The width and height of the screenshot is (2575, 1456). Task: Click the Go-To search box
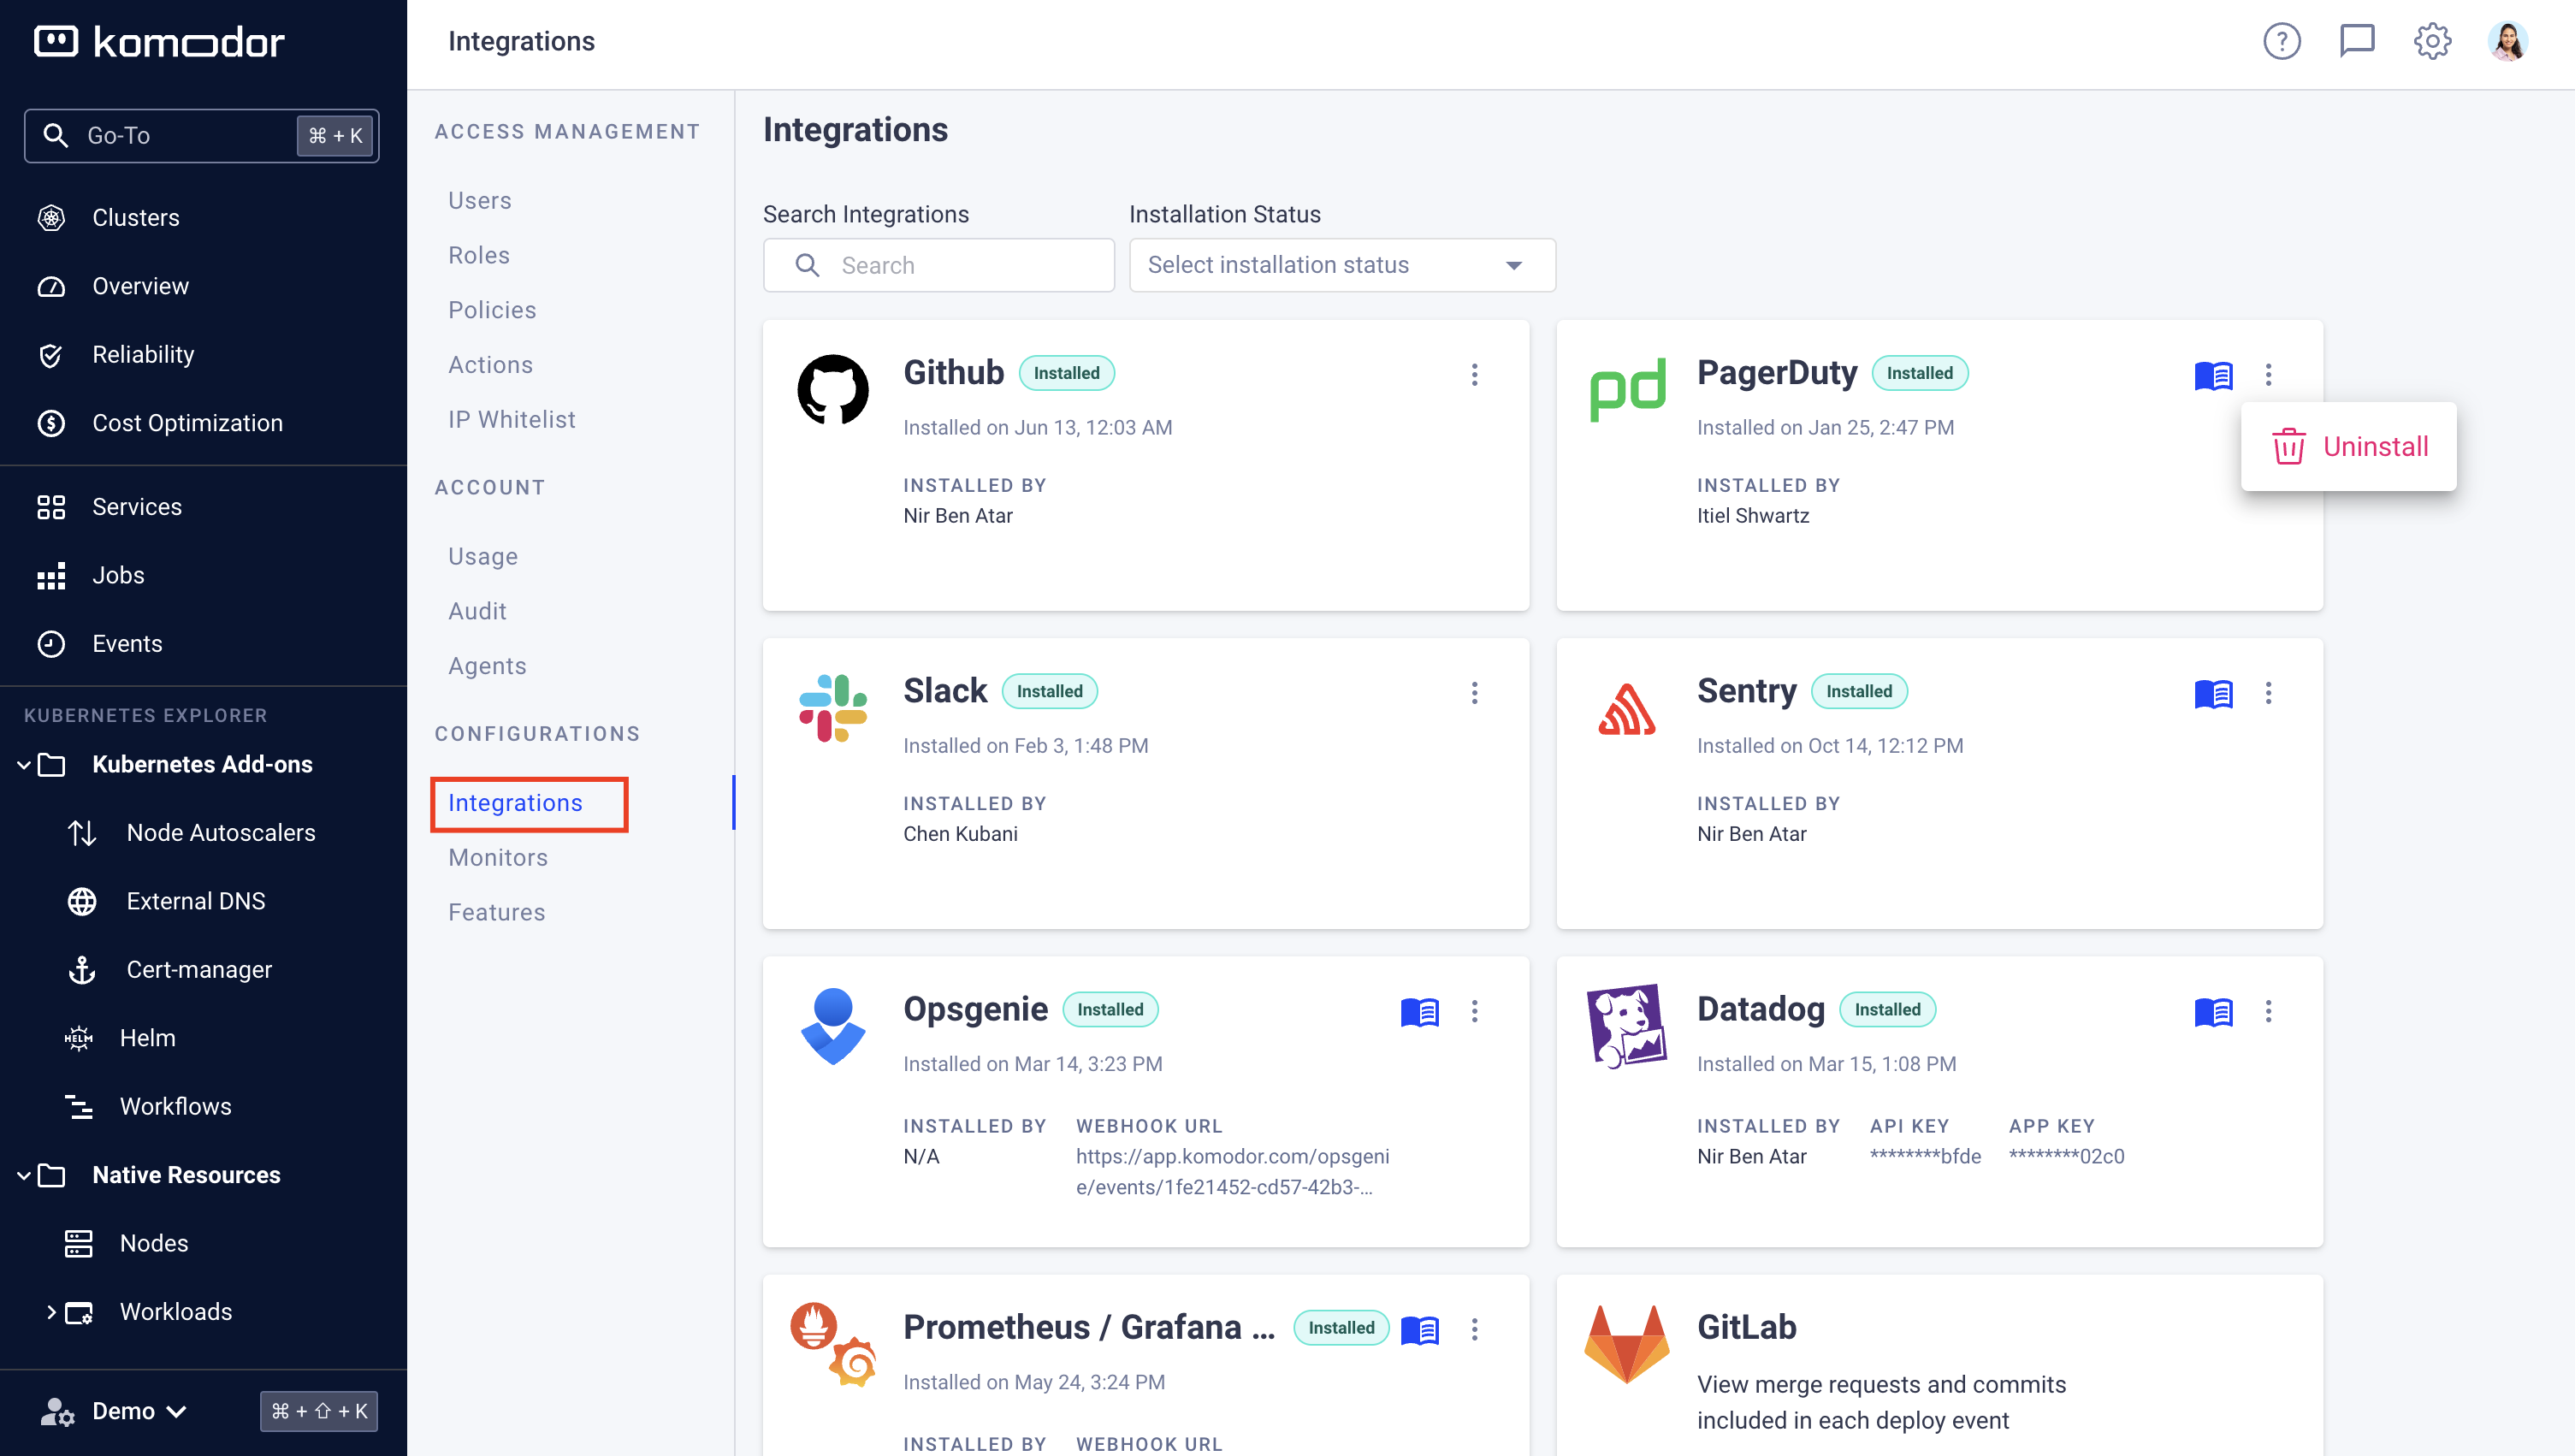pyautogui.click(x=201, y=136)
